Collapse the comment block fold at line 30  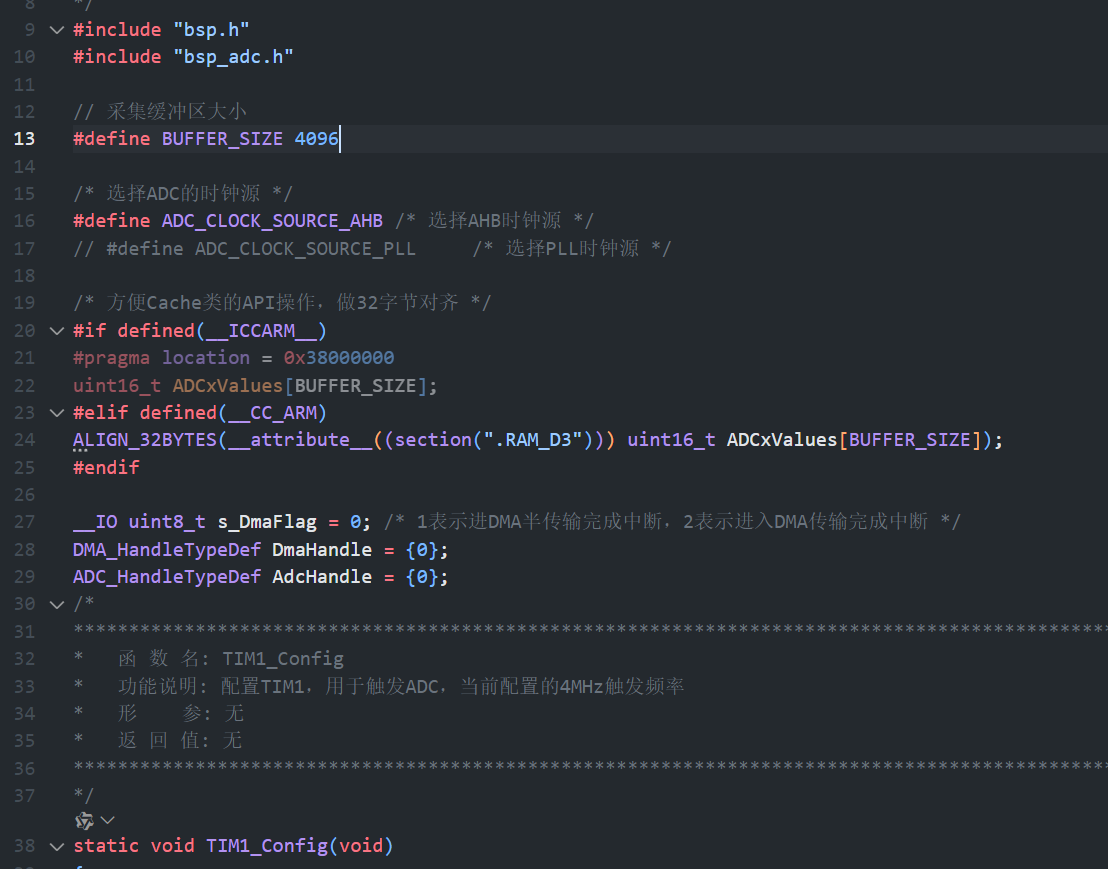tap(57, 604)
